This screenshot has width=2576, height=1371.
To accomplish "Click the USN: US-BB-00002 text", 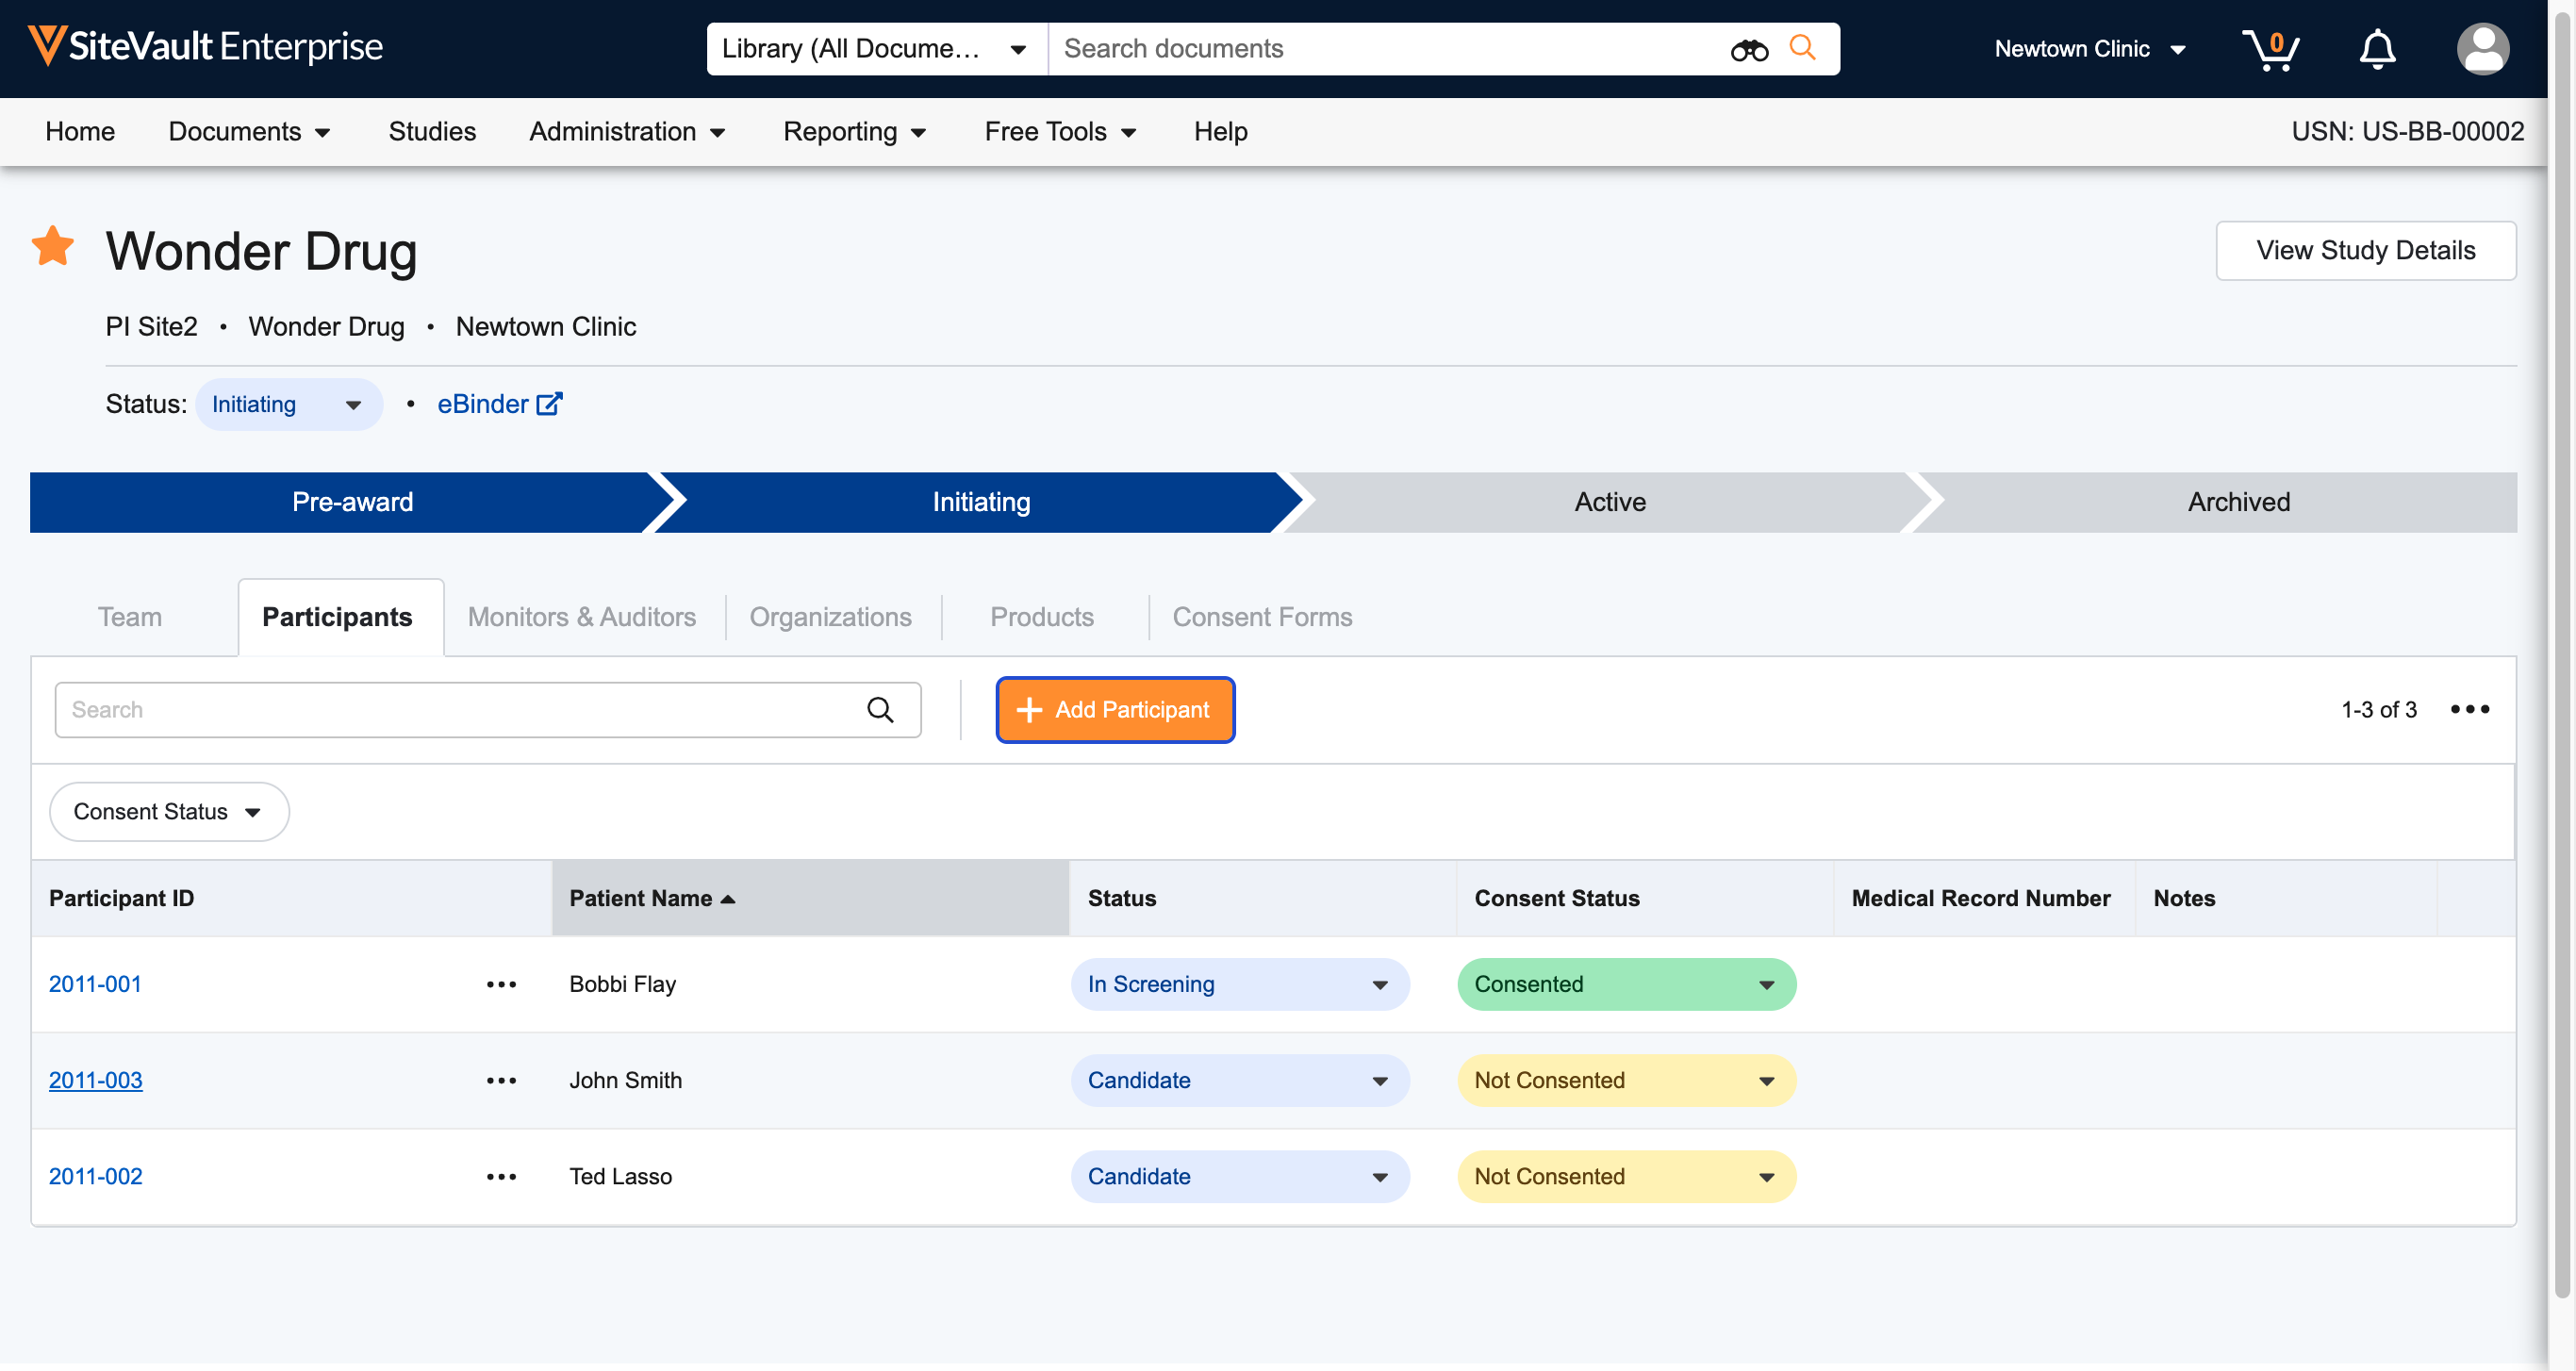I will (x=2407, y=132).
